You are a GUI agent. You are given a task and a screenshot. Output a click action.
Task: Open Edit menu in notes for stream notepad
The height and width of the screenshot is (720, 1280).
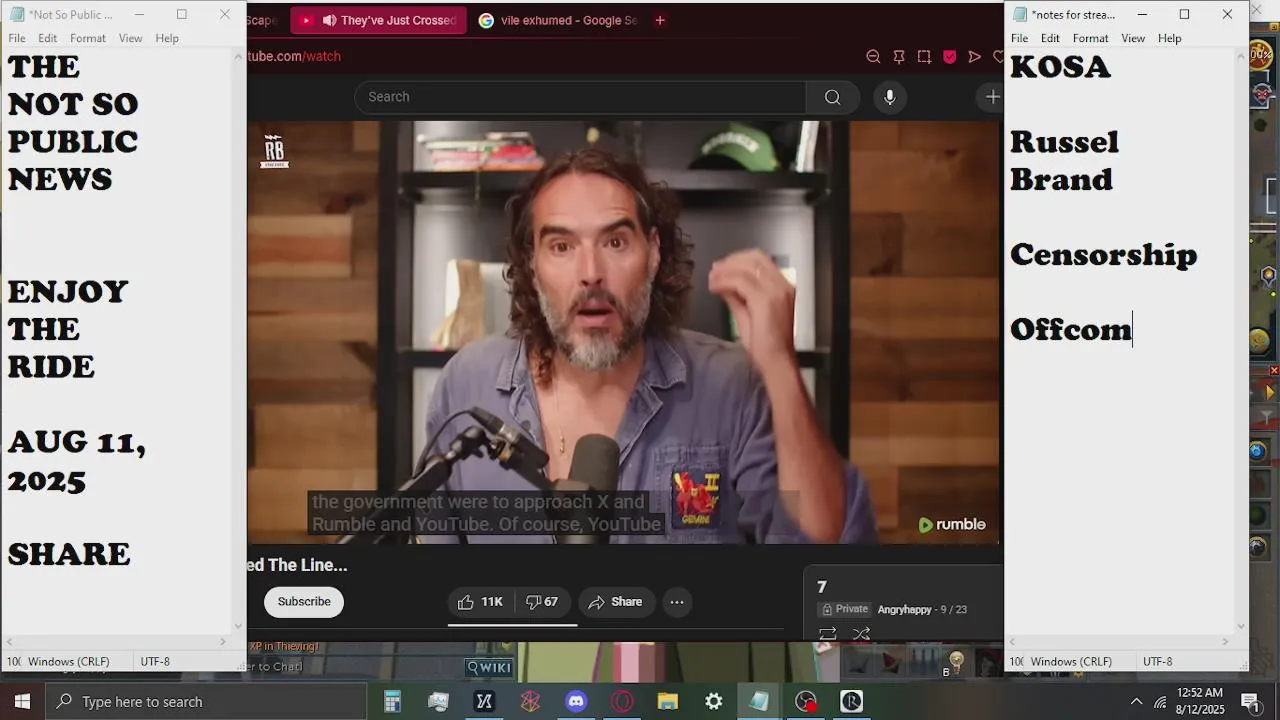pyautogui.click(x=1050, y=38)
